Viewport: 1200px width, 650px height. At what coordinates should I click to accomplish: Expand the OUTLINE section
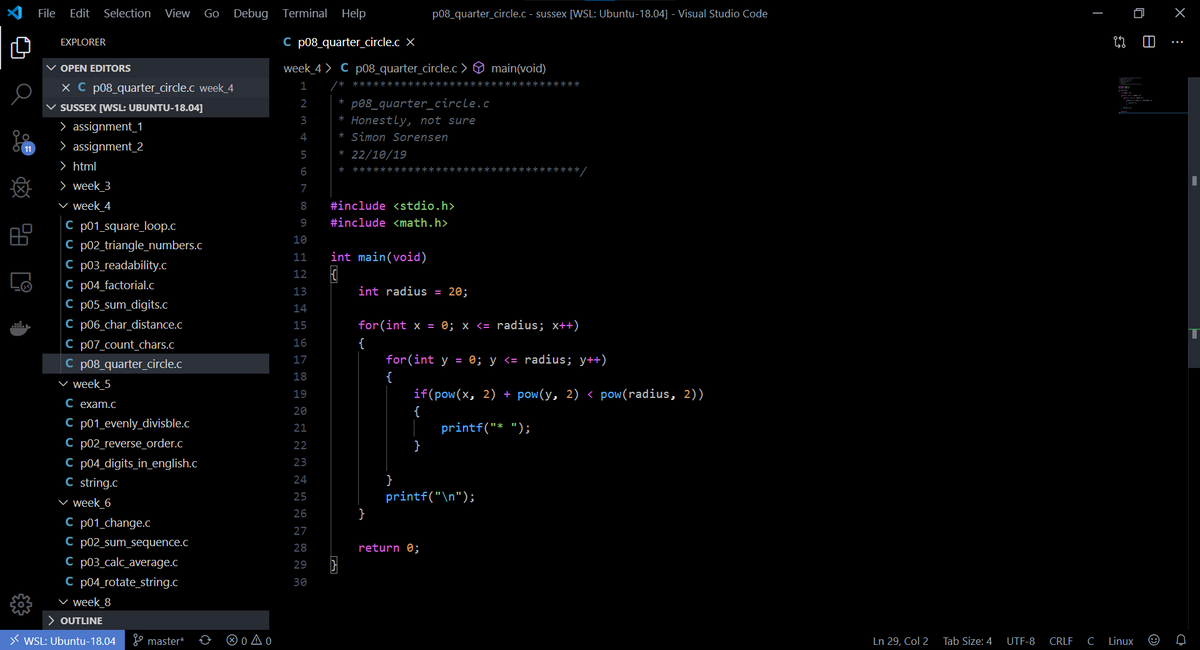tap(81, 621)
